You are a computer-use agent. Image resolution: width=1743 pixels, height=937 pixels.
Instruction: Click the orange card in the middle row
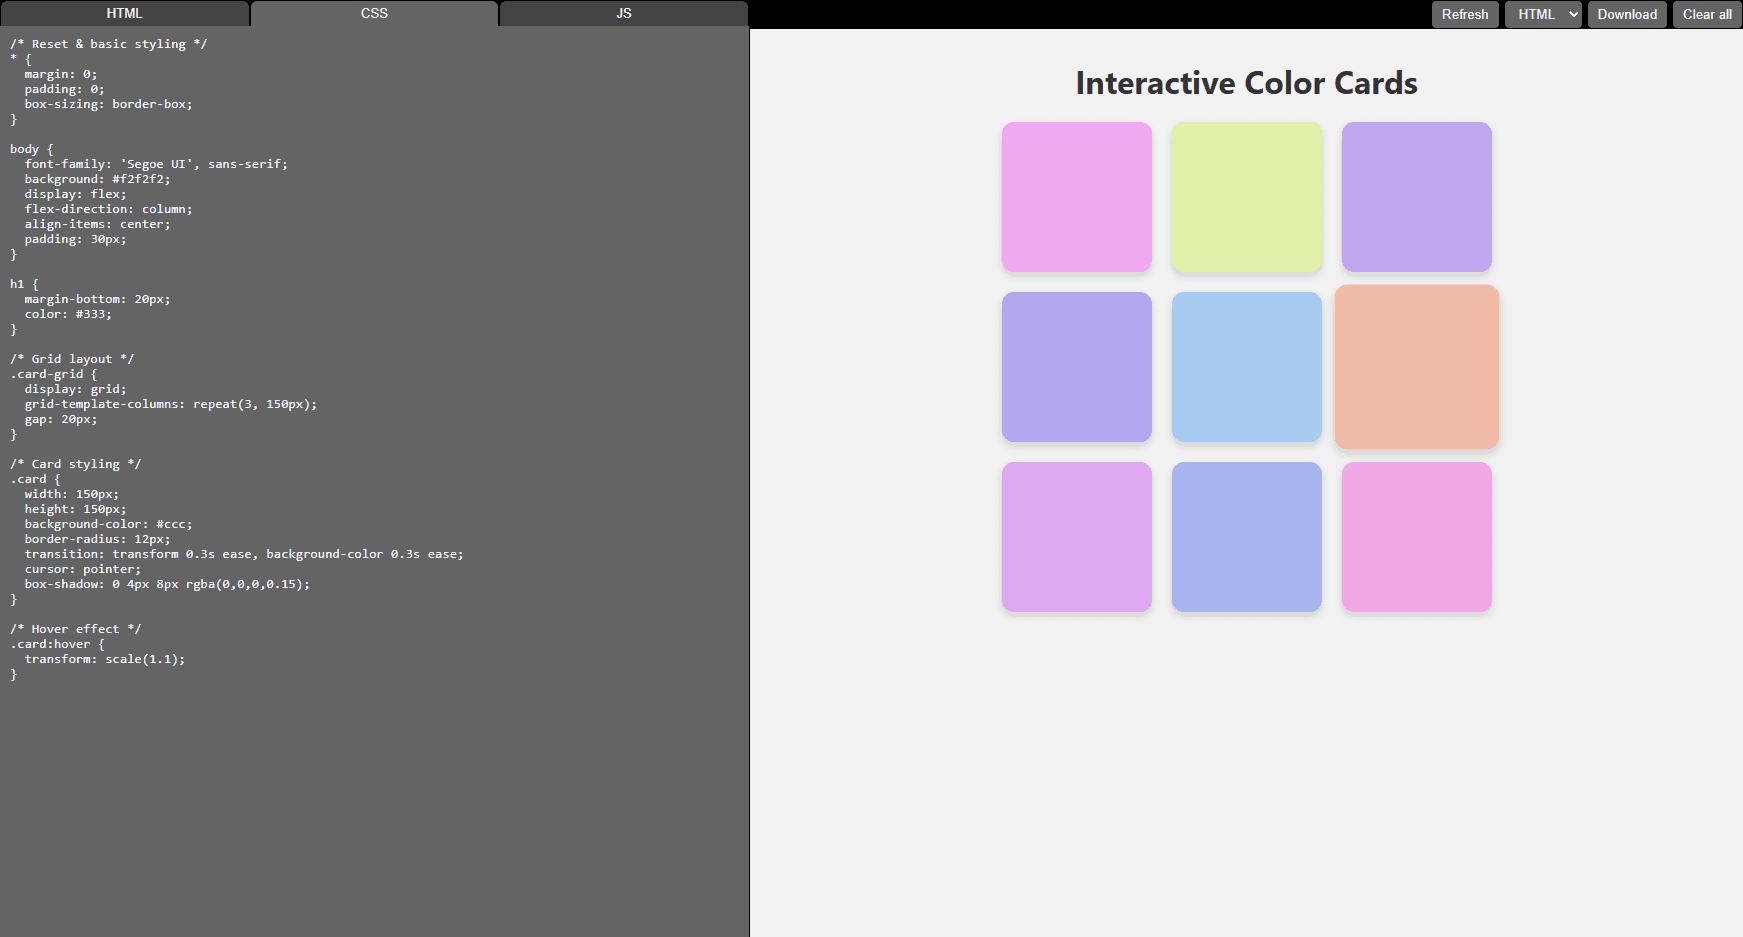tap(1416, 366)
